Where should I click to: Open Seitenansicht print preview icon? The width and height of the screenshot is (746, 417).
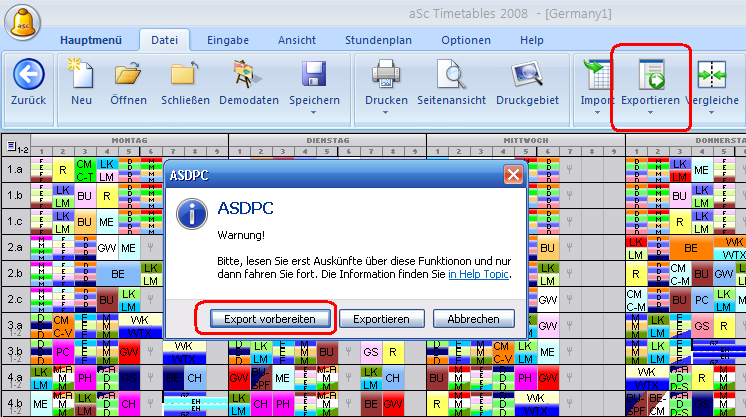point(451,74)
